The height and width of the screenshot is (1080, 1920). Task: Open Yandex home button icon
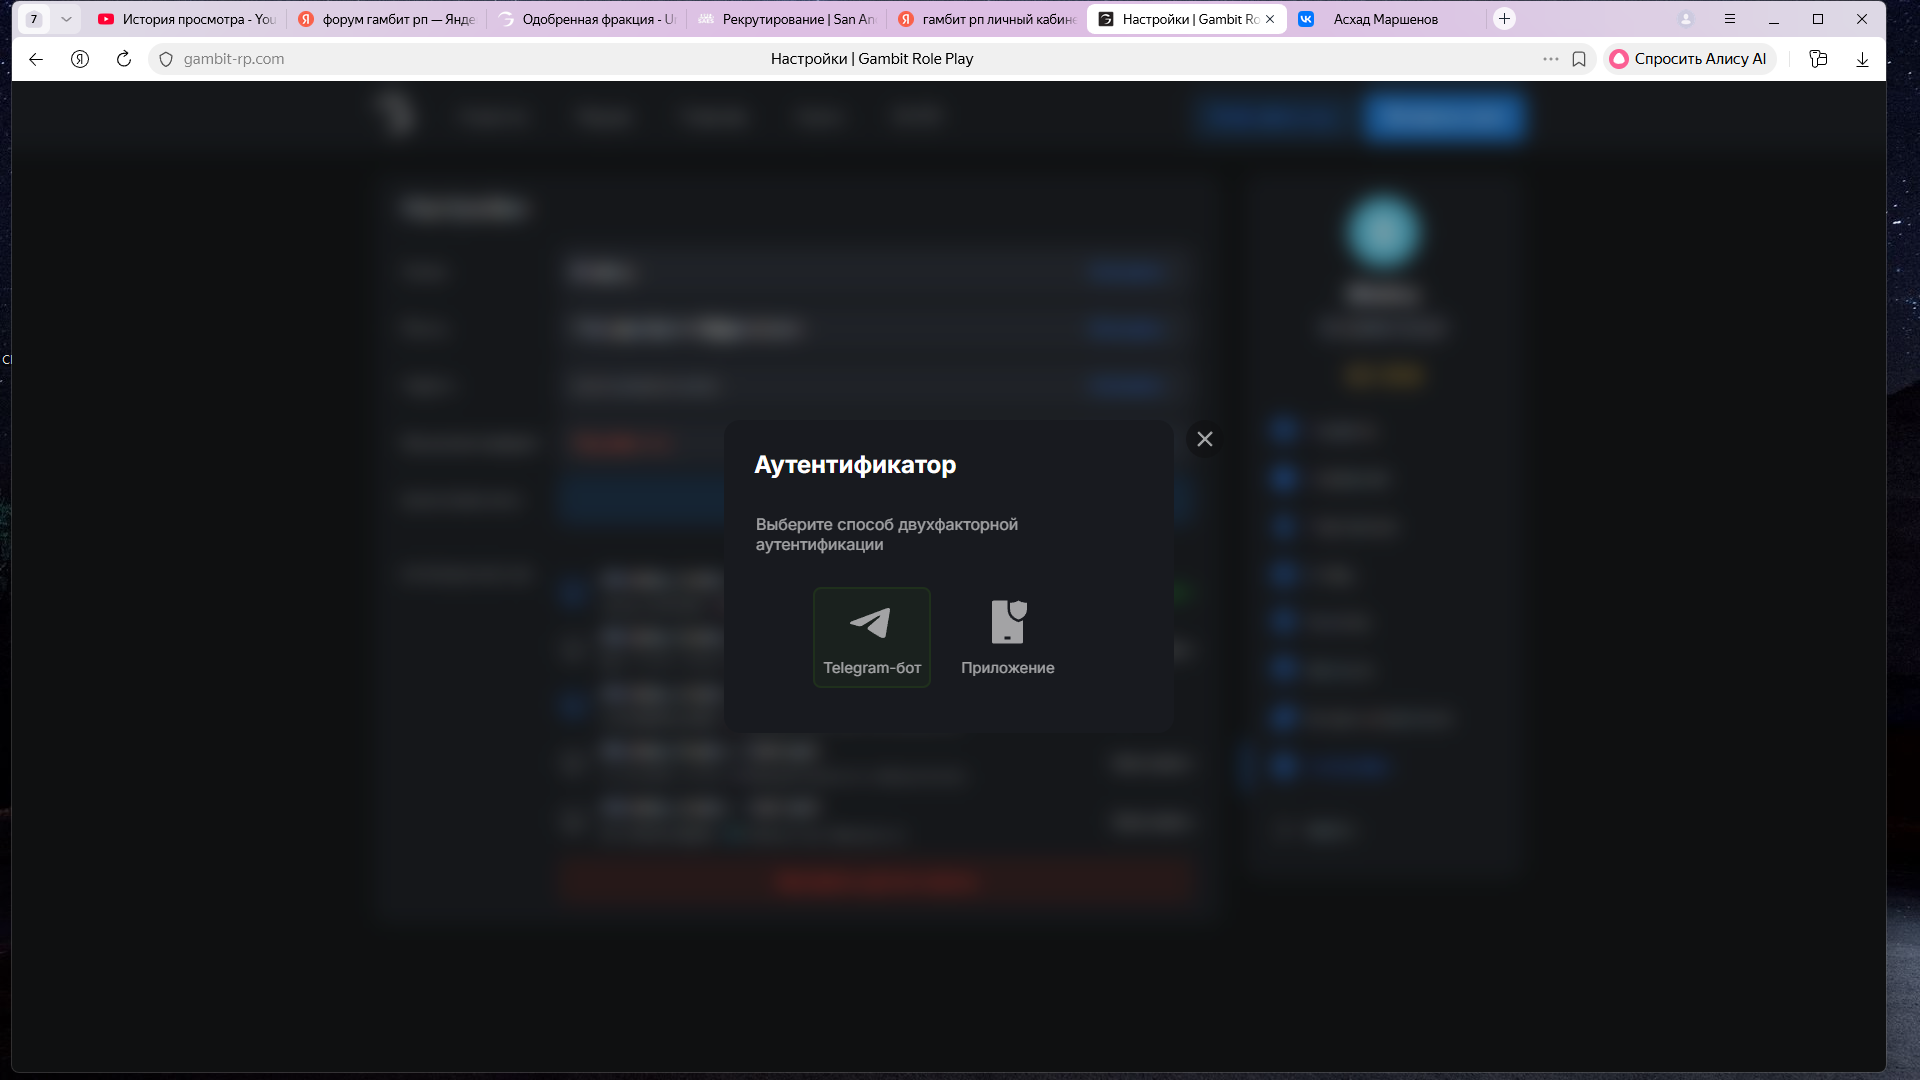click(80, 59)
